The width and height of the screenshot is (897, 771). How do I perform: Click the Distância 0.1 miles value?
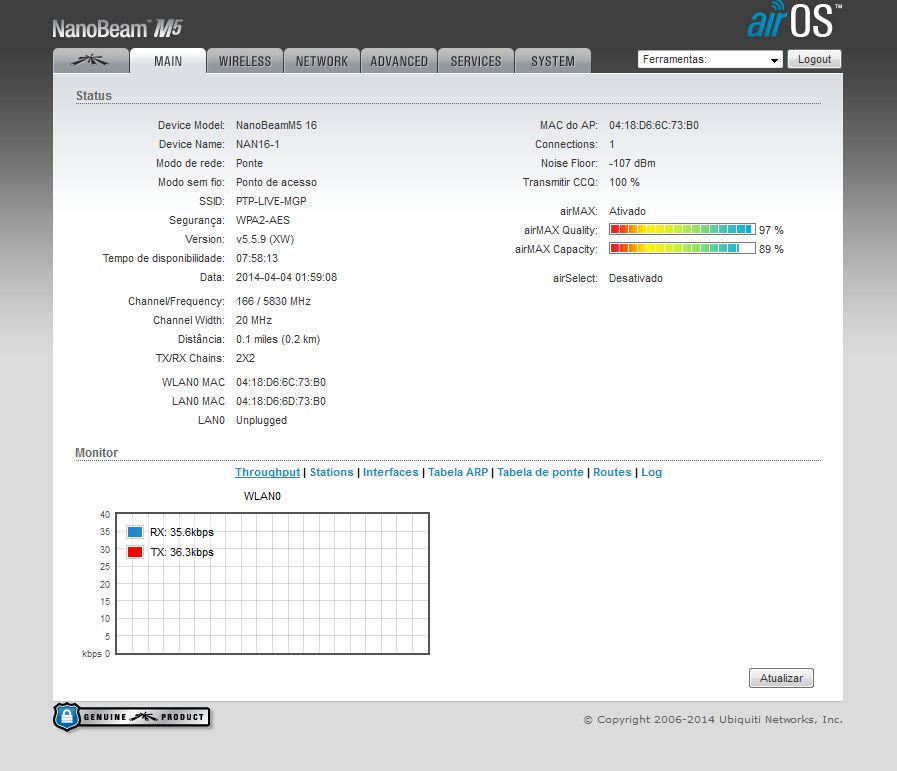click(278, 339)
